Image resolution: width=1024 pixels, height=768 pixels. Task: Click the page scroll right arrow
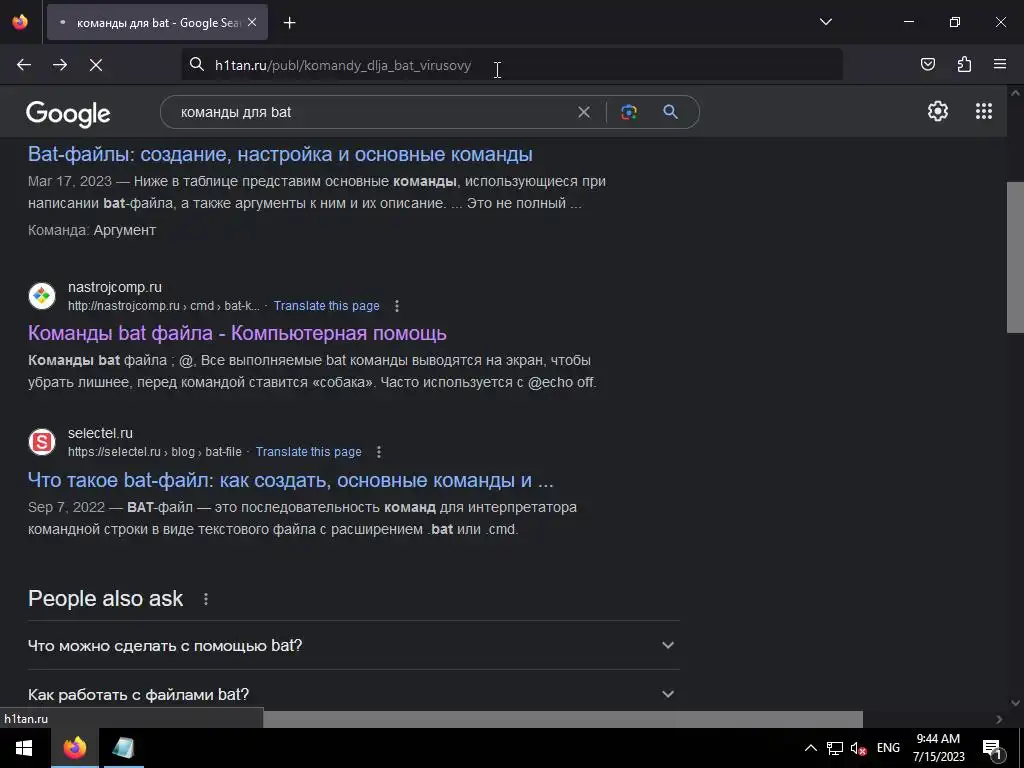999,719
